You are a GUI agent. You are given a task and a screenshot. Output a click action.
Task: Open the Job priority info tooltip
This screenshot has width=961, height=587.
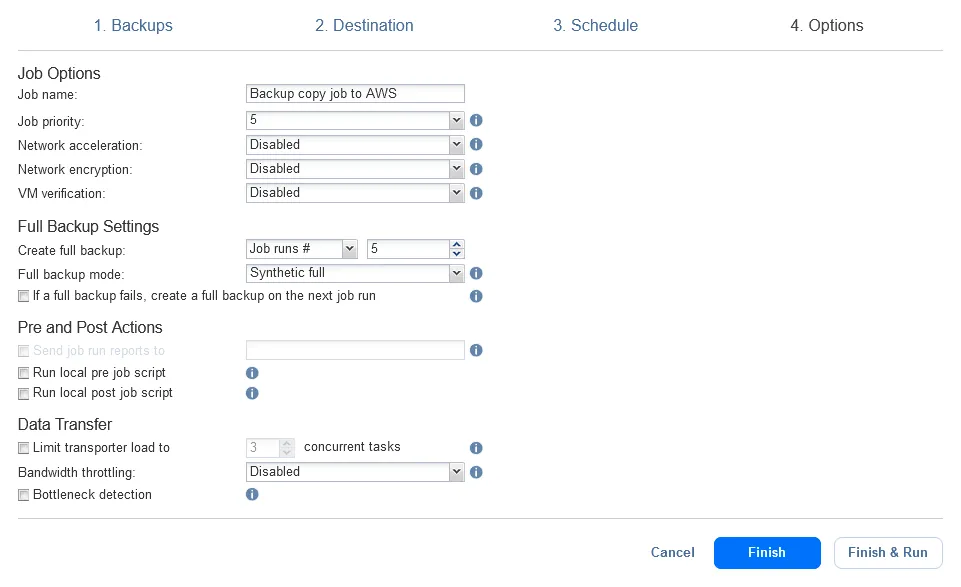(x=476, y=120)
